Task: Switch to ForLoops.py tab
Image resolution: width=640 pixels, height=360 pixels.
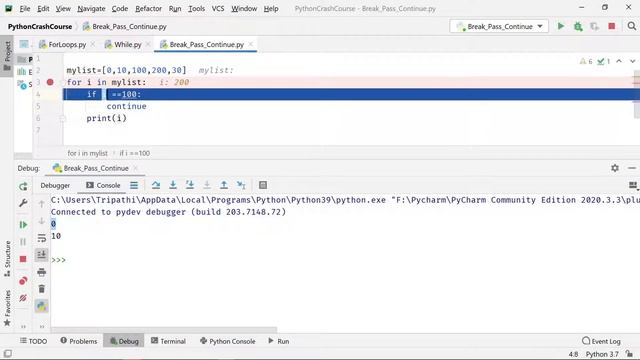Action: click(67, 44)
